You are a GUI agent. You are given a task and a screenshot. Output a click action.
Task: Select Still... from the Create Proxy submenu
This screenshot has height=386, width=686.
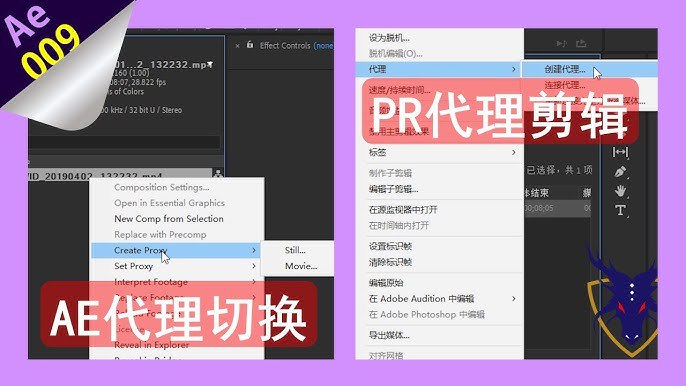[x=295, y=250]
